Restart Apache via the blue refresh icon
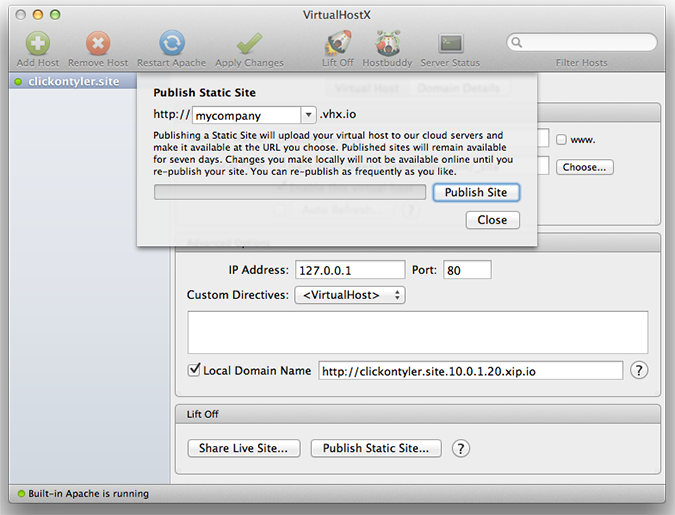Viewport: 675px width, 515px height. tap(172, 43)
